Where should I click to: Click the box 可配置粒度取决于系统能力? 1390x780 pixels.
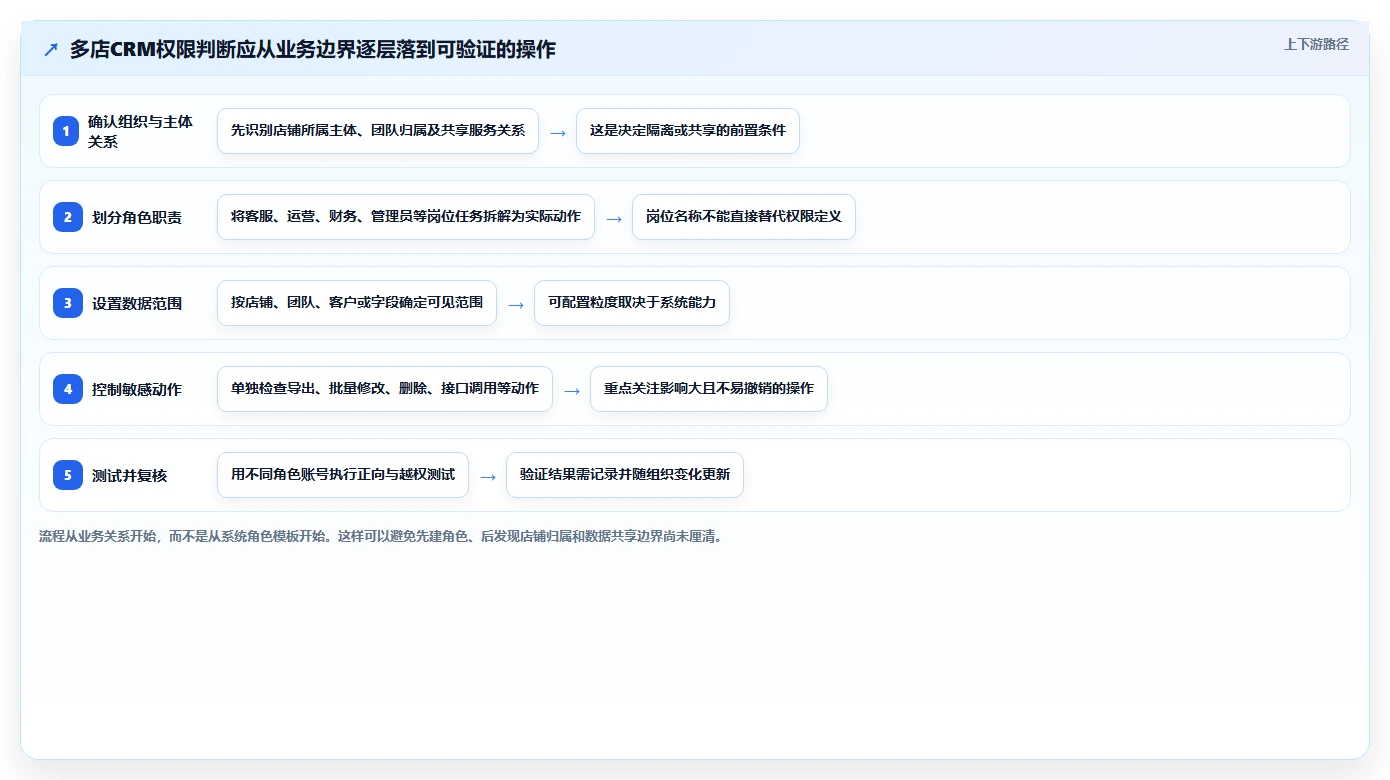(632, 303)
